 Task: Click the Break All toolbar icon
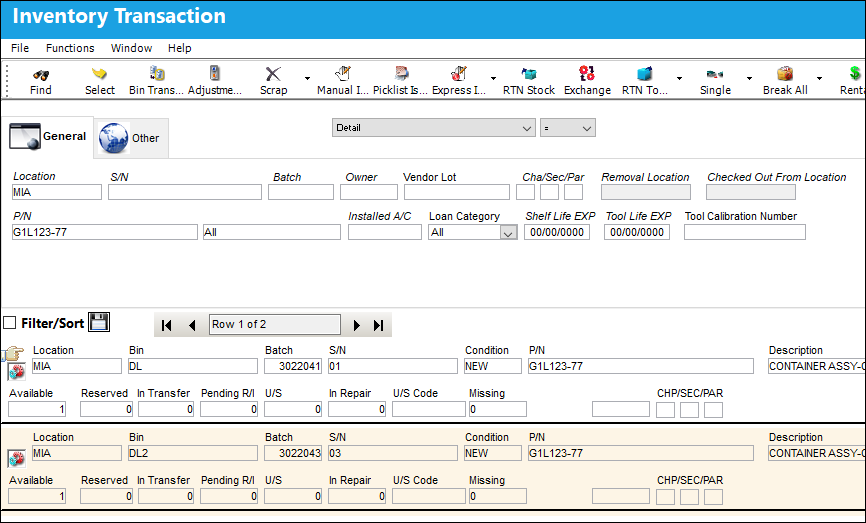[x=785, y=73]
